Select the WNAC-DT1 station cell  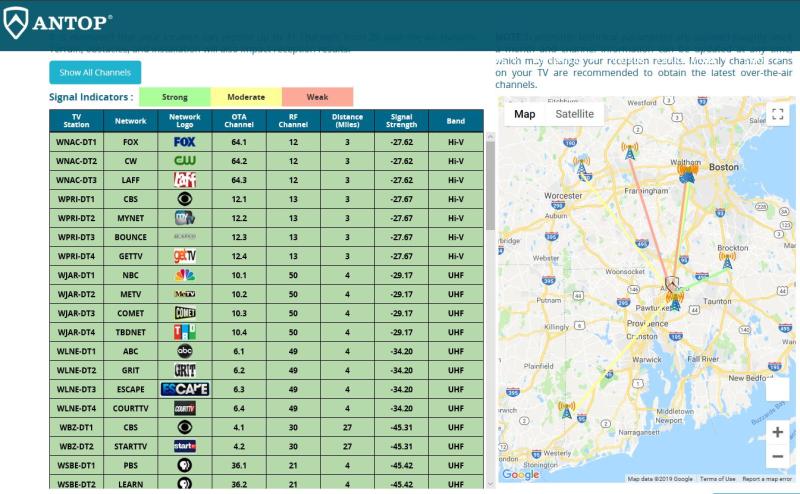(77, 142)
